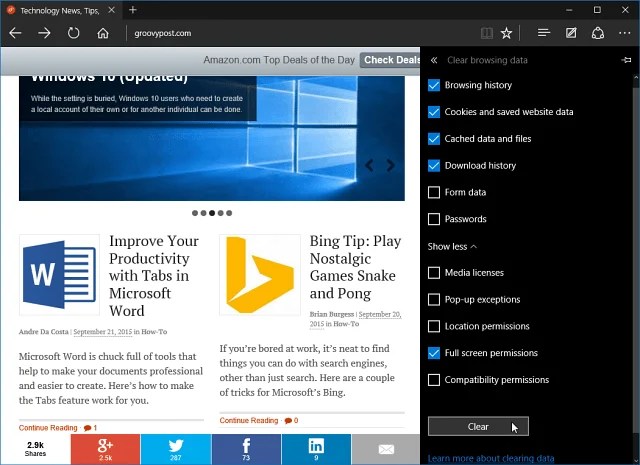Collapse options with Show less
Screen dimensions: 640x465
coord(452,247)
